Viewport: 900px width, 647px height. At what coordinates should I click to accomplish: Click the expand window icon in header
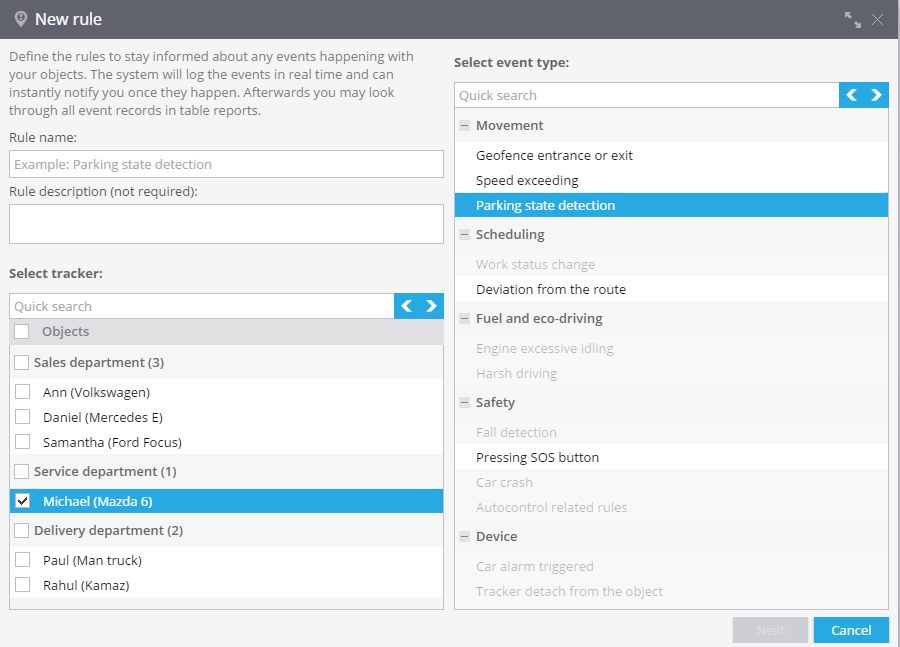852,20
